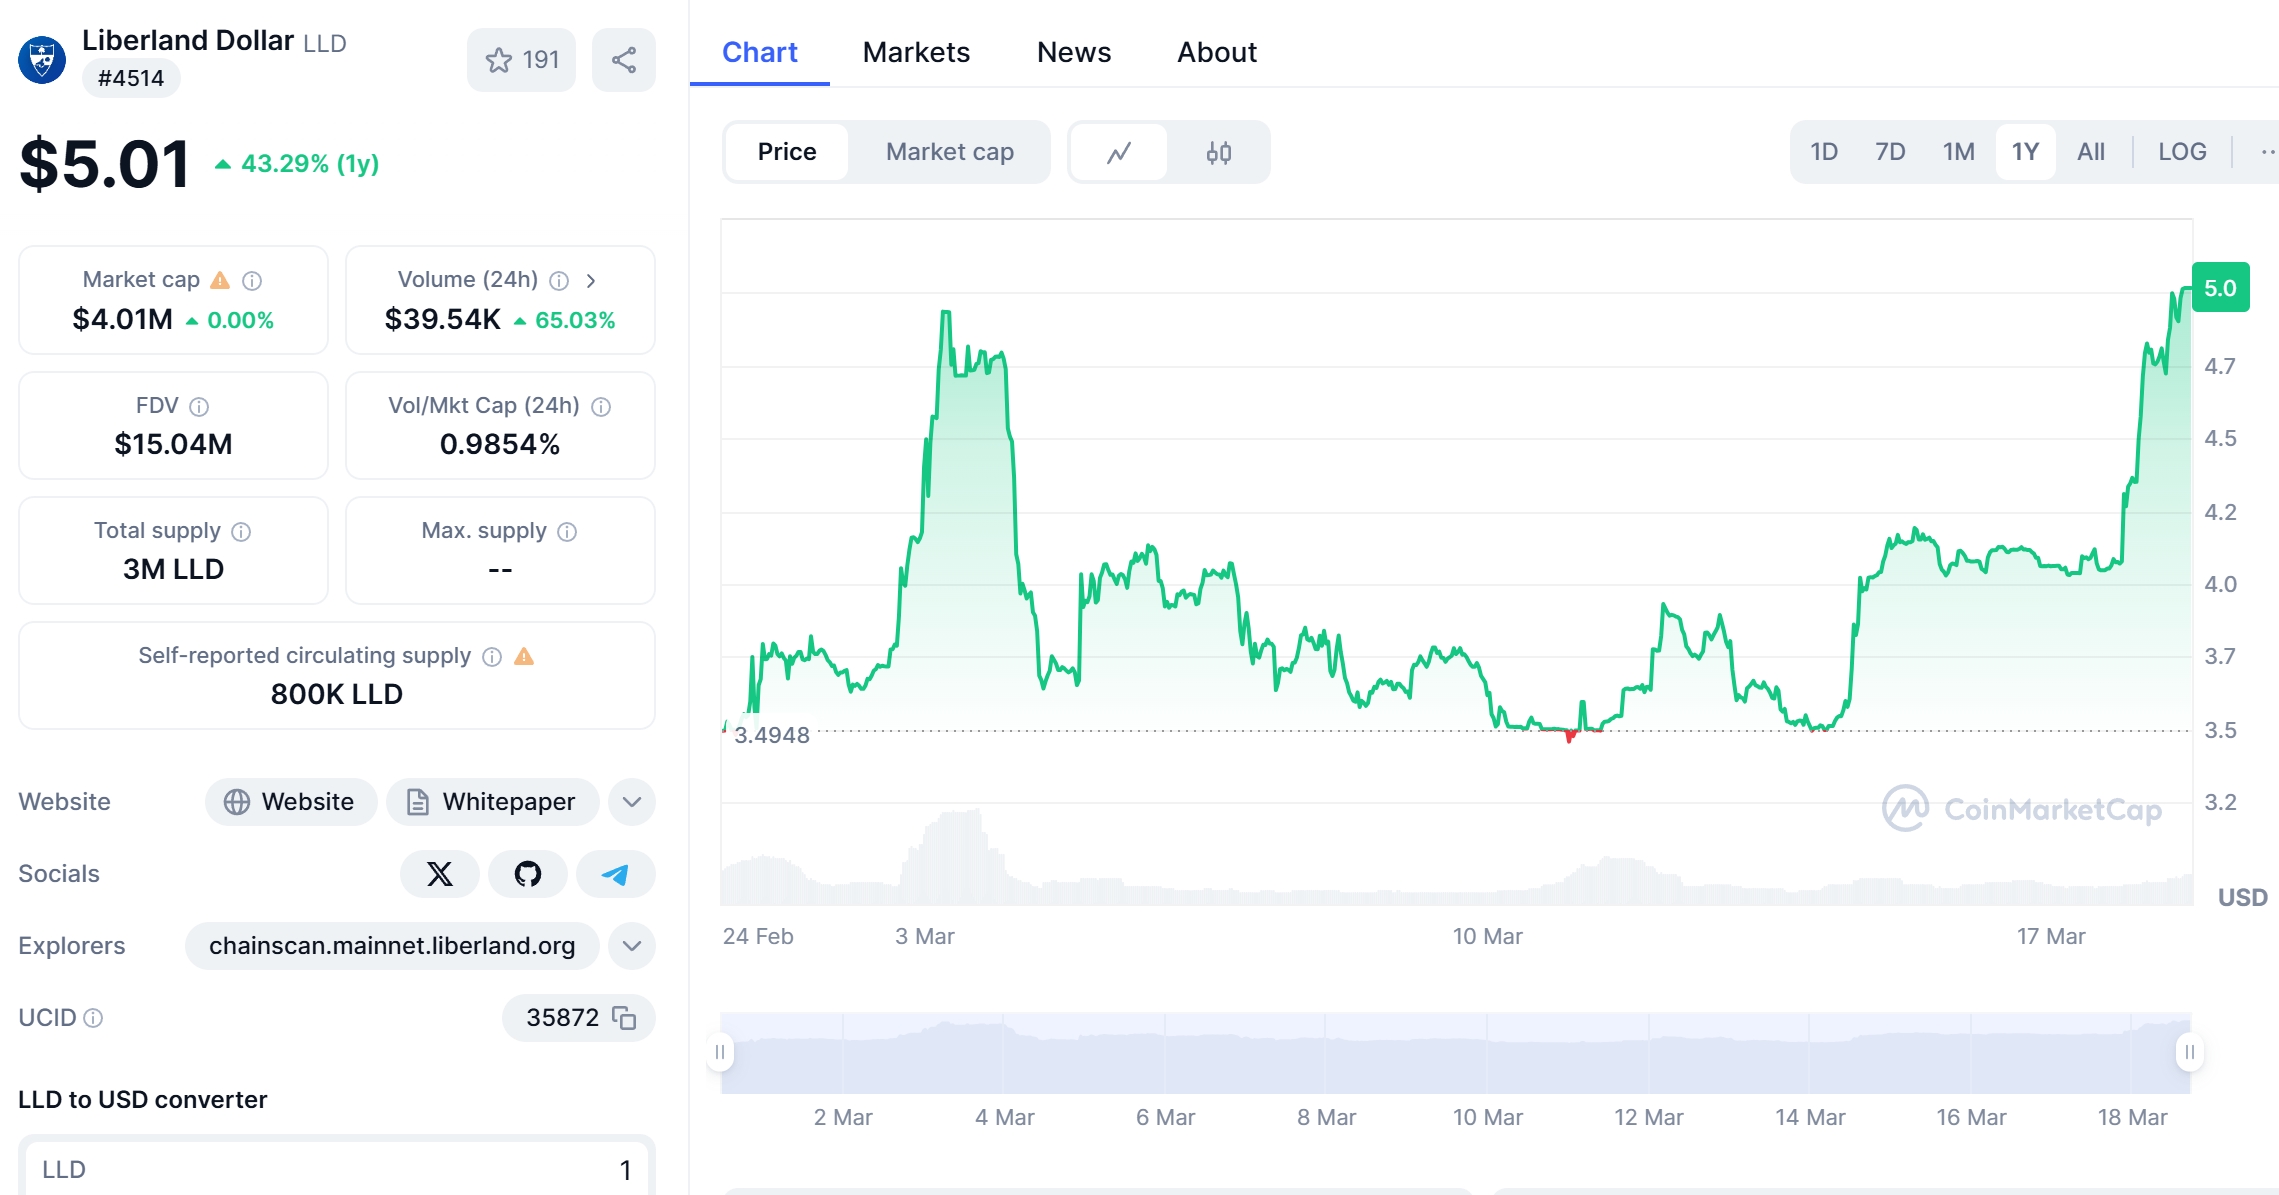Open the Whitepaper link
The height and width of the screenshot is (1195, 2279).
(493, 802)
